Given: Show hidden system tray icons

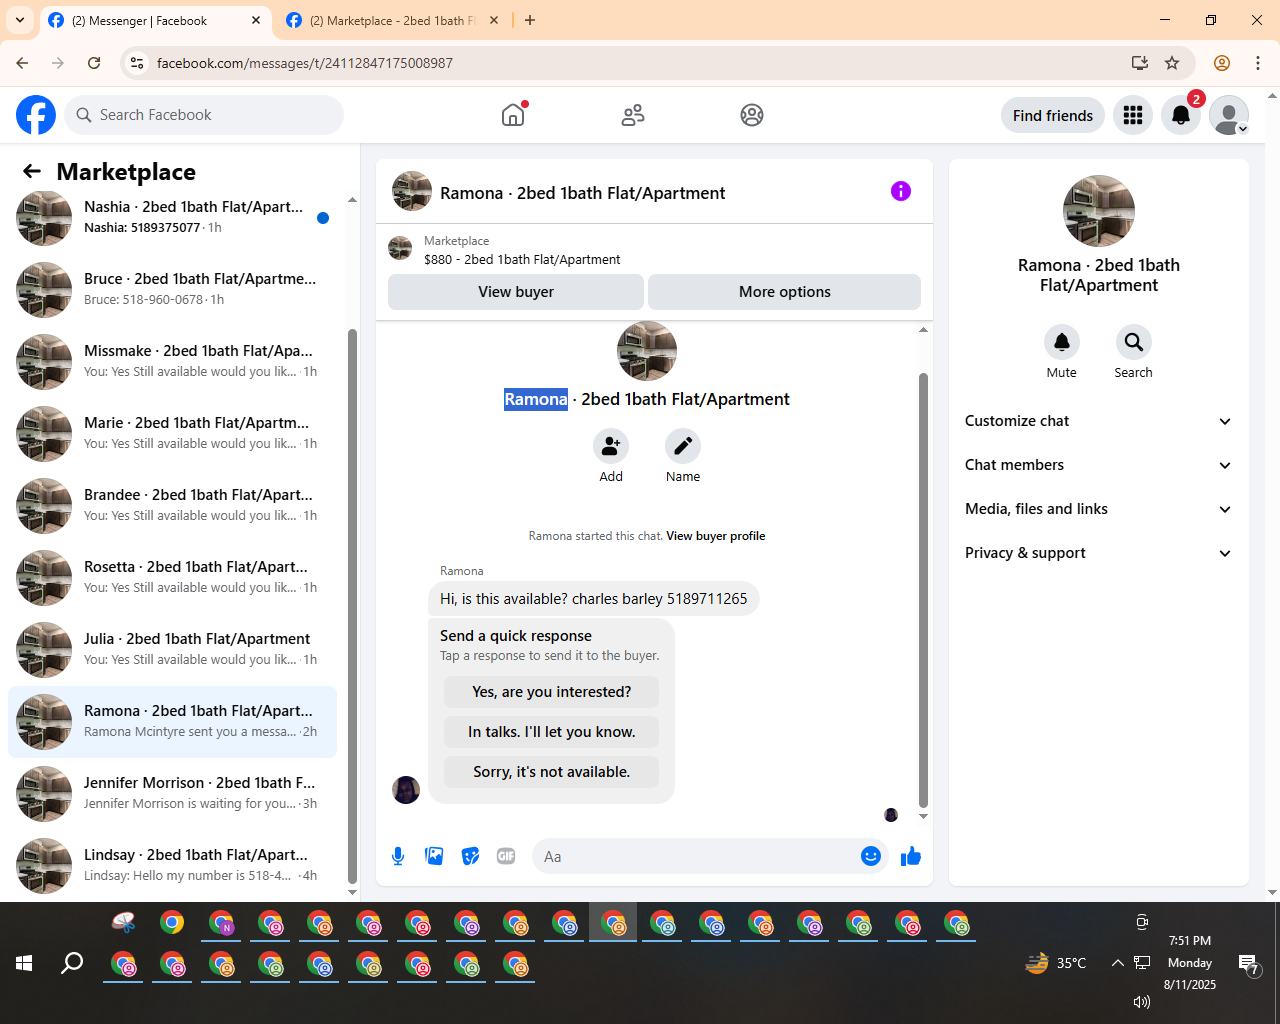Looking at the screenshot, I should pyautogui.click(x=1117, y=963).
